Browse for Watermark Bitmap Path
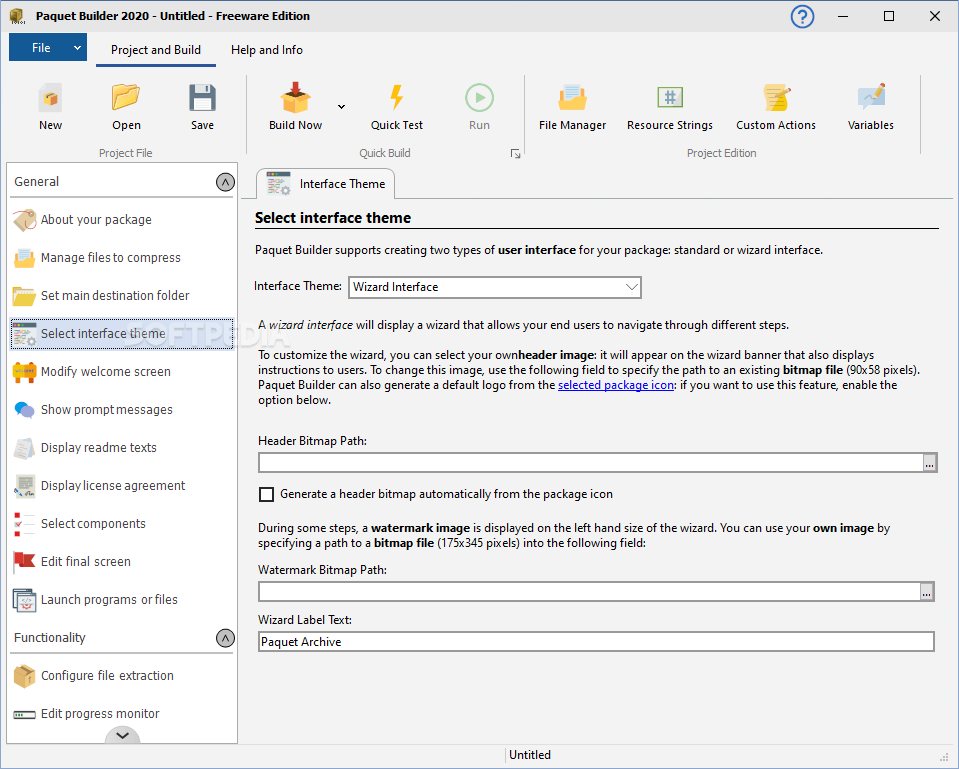Image resolution: width=959 pixels, height=769 pixels. tap(927, 592)
